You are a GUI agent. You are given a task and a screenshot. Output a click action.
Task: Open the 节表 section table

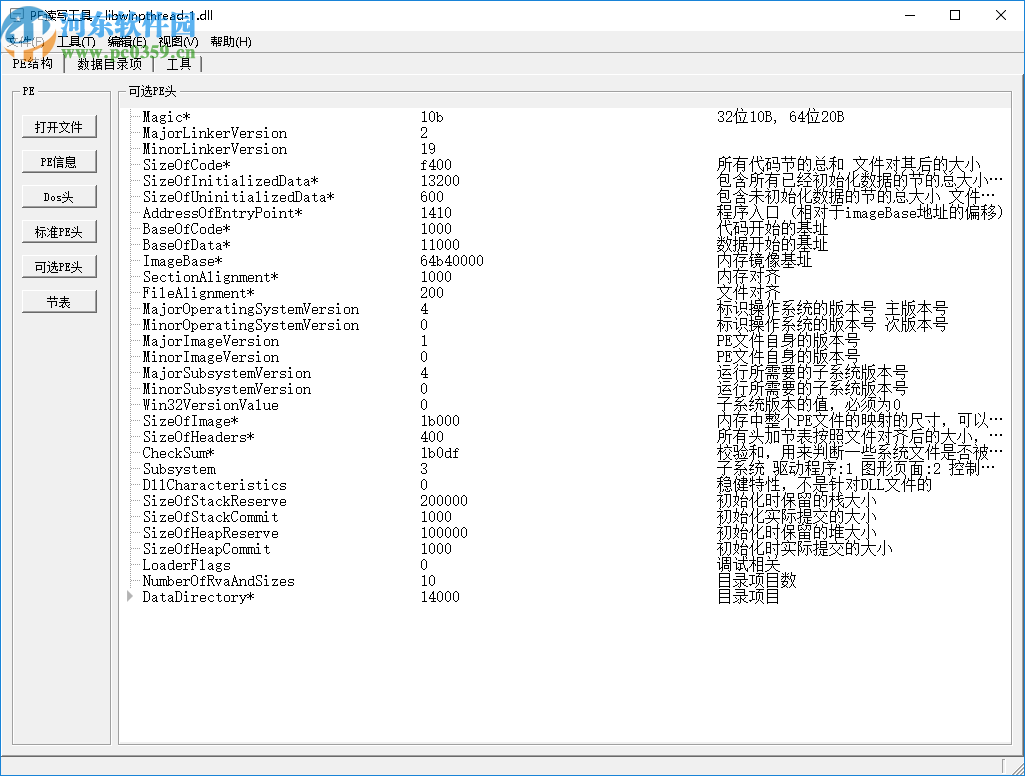click(59, 302)
